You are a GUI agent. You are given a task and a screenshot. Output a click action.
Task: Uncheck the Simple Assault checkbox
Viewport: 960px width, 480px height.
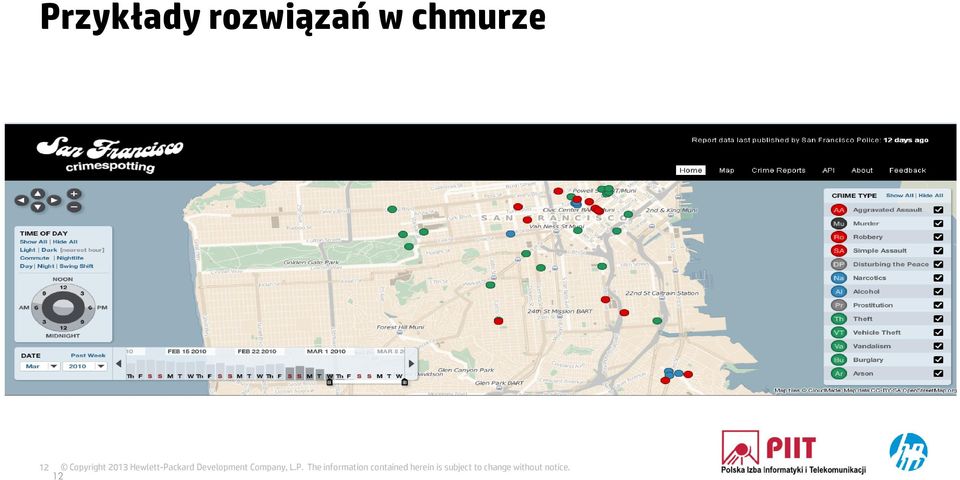pyautogui.click(x=938, y=250)
